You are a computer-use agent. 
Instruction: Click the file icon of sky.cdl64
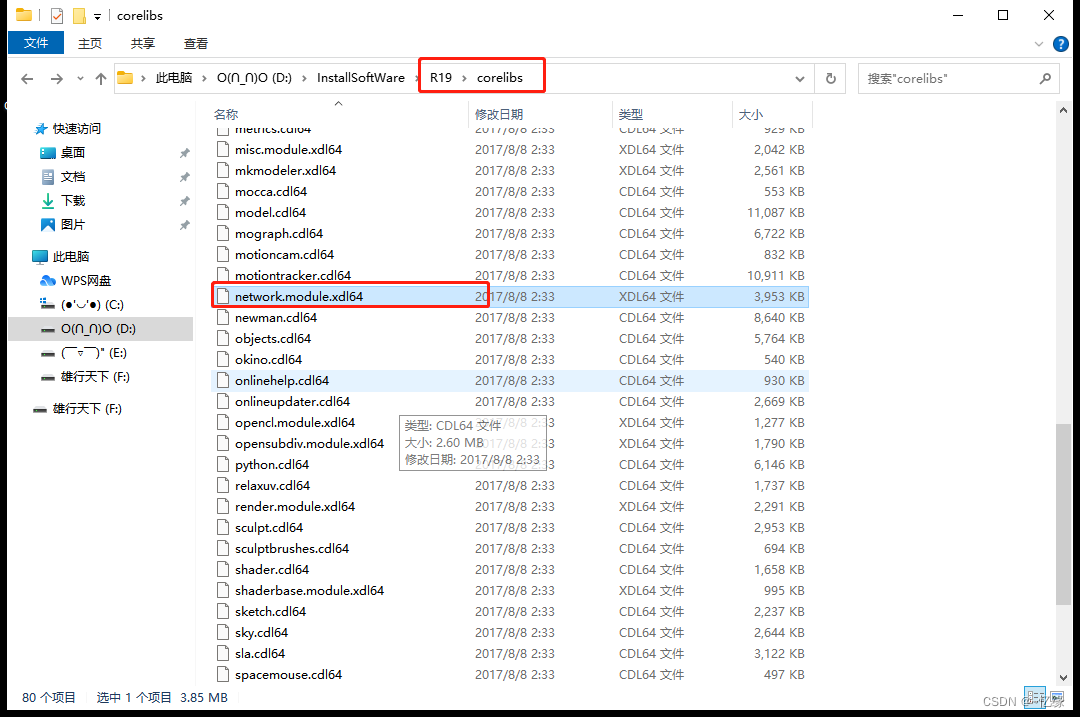pos(222,632)
